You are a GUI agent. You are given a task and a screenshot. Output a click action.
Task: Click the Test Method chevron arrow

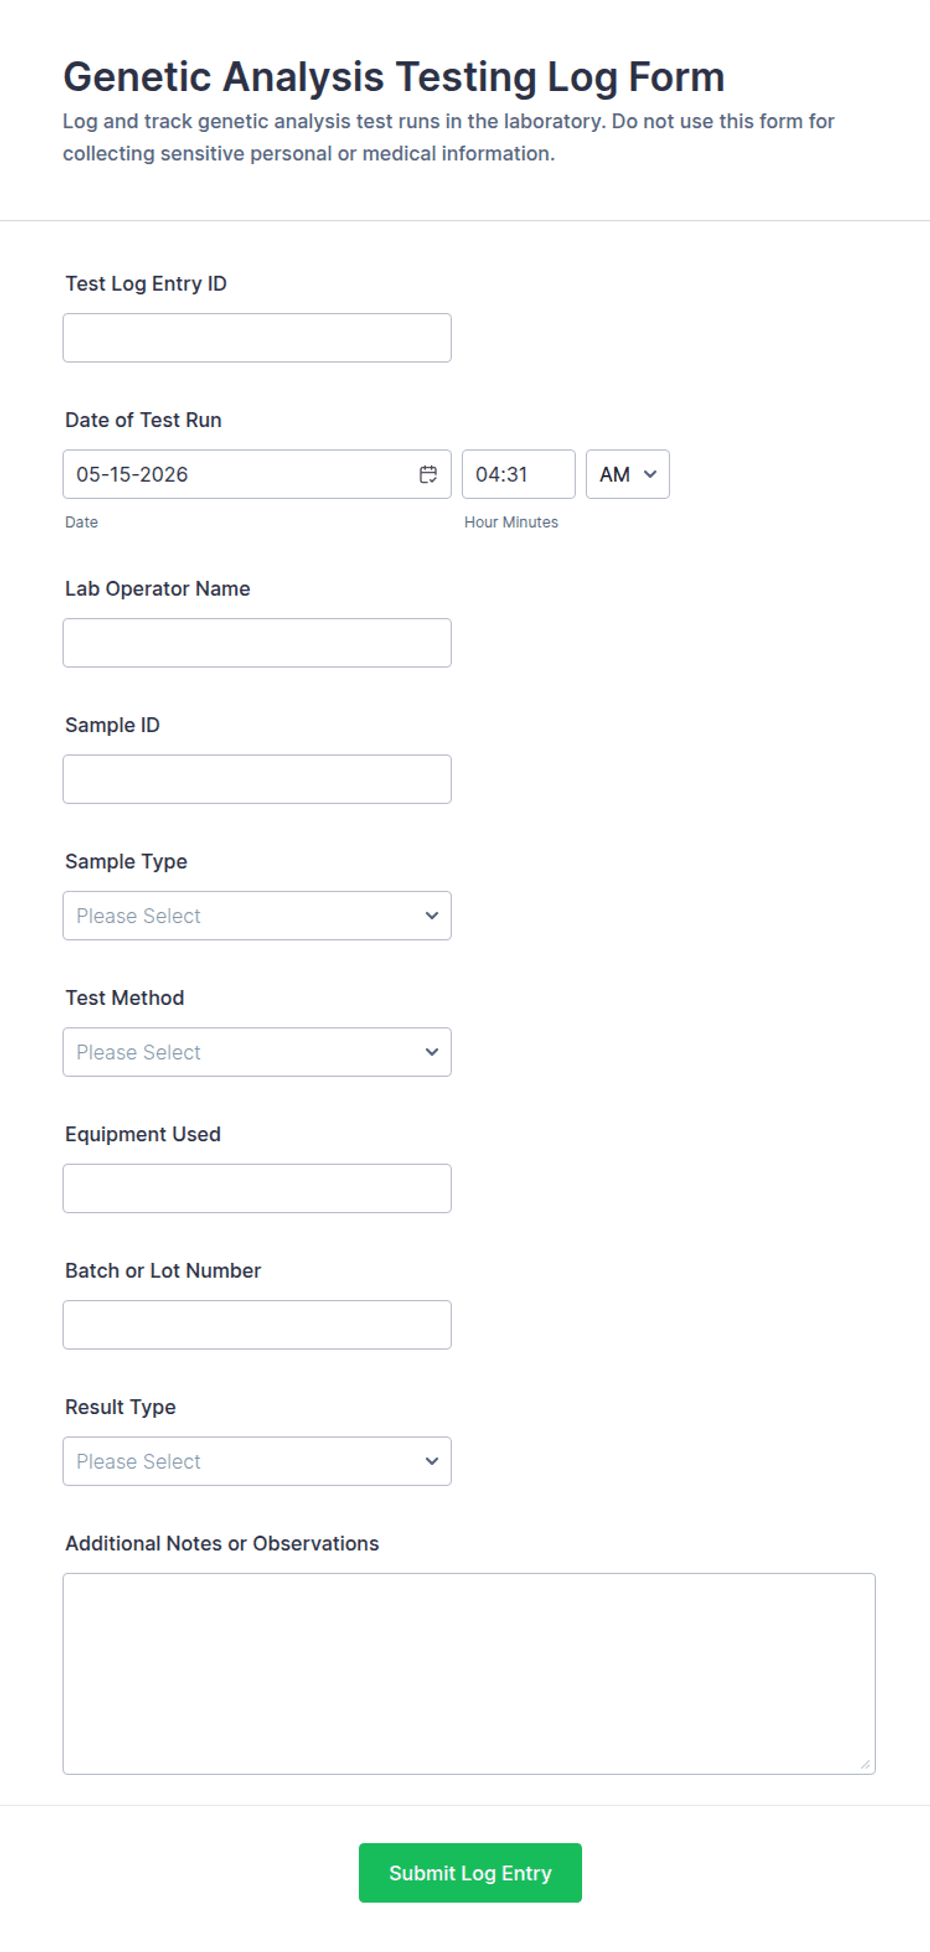click(432, 1052)
